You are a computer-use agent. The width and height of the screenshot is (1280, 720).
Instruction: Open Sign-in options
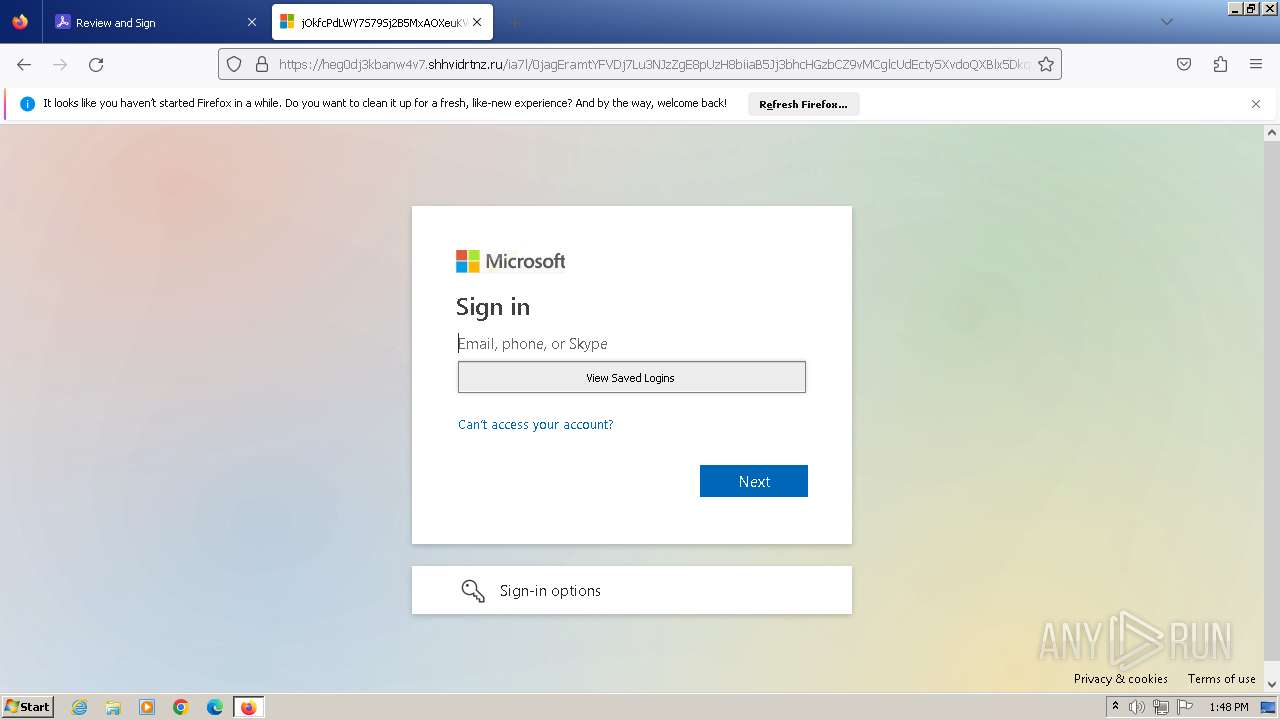click(x=632, y=590)
